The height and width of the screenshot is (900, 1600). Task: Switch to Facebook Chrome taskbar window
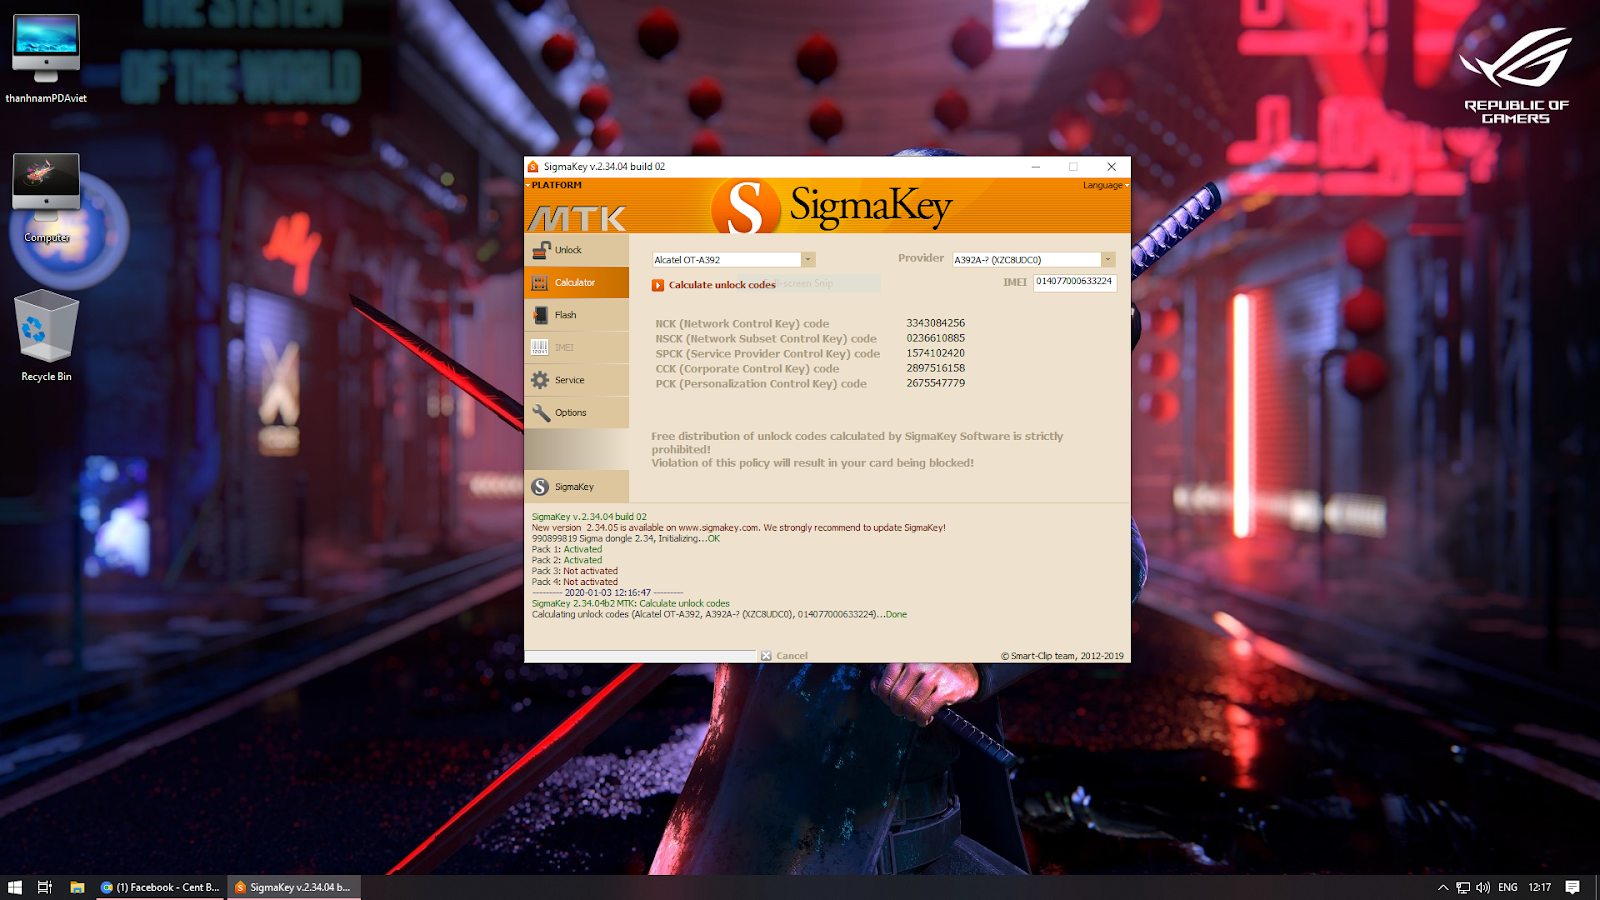click(161, 887)
